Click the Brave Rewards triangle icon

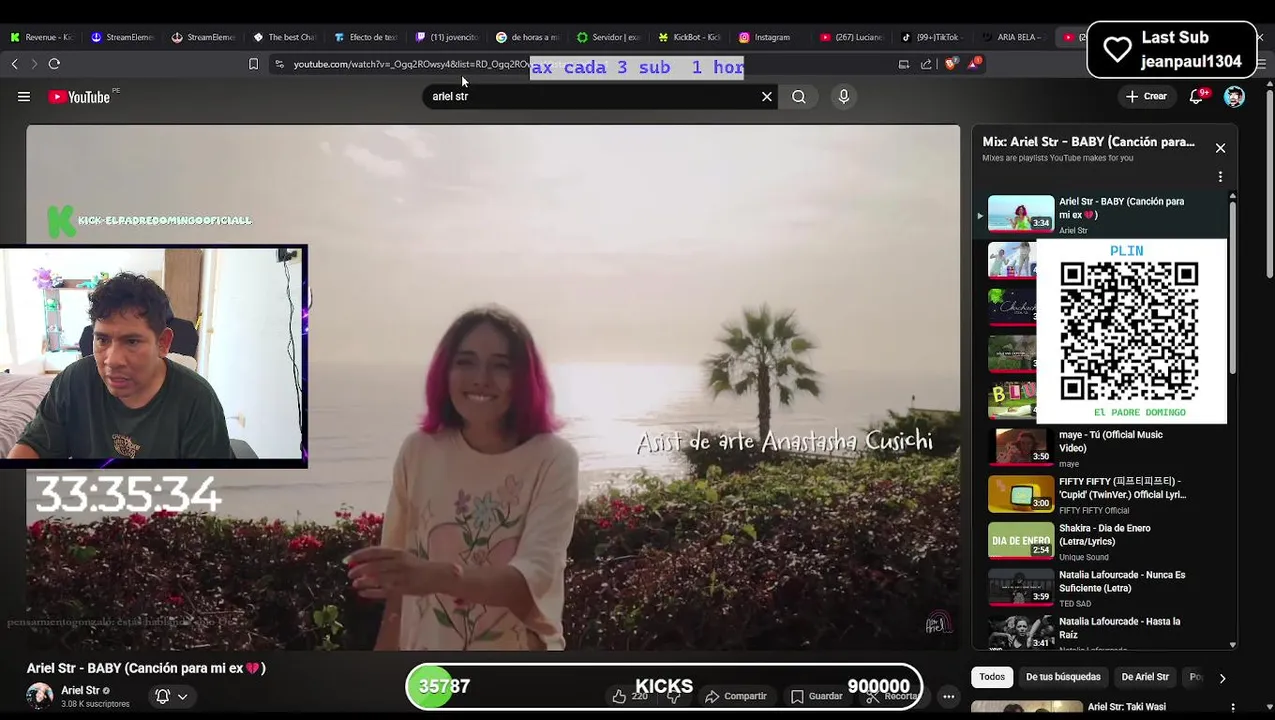coord(975,64)
